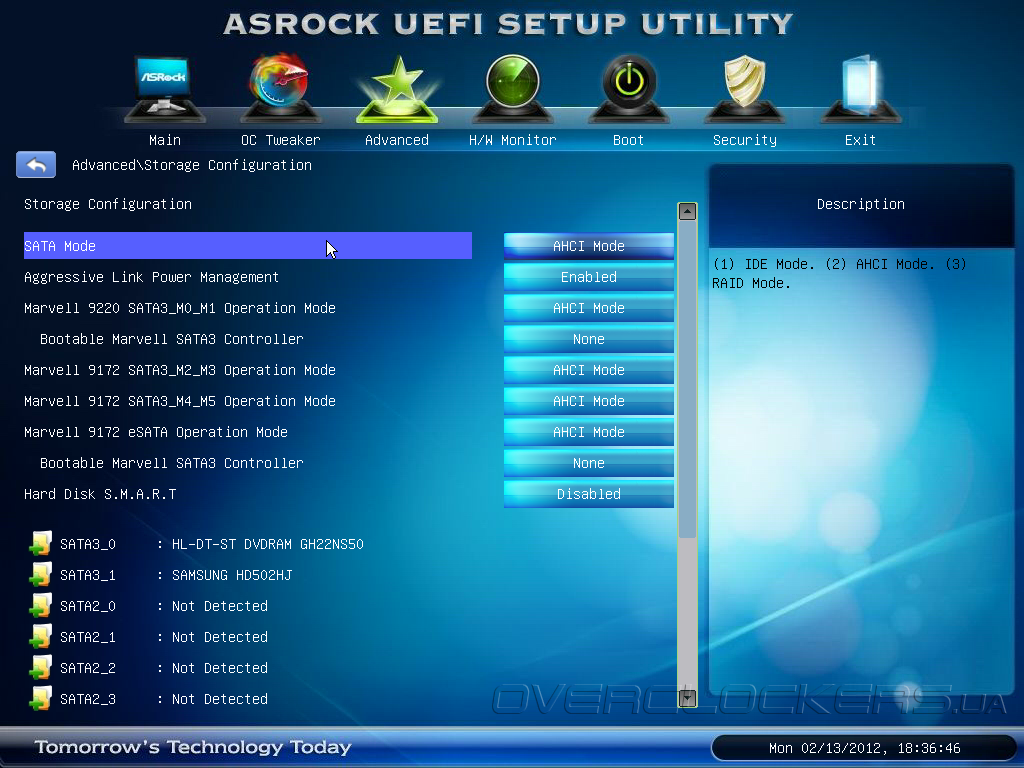Viewport: 1024px width, 768px height.
Task: Click the scrollbar down arrow
Action: (687, 697)
